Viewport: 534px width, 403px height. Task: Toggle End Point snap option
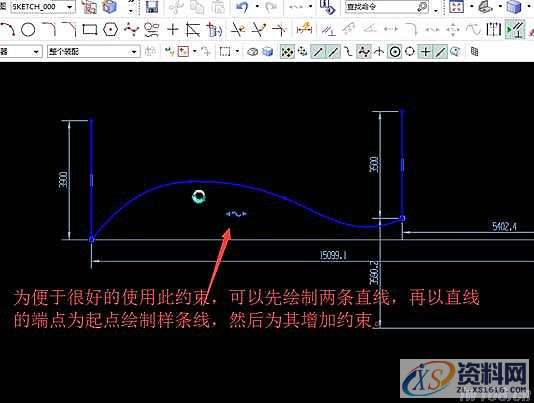(318, 52)
